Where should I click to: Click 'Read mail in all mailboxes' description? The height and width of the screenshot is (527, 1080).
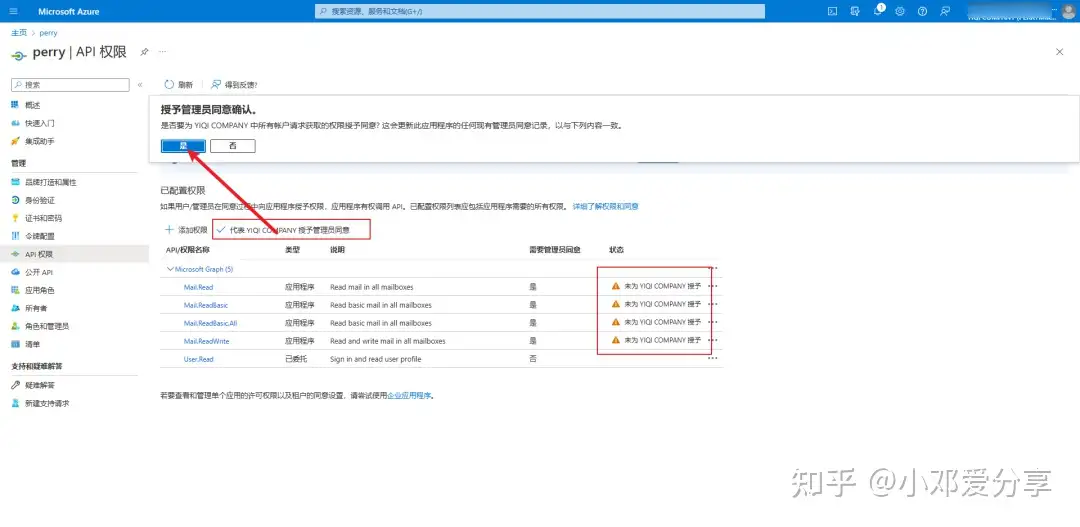point(372,287)
